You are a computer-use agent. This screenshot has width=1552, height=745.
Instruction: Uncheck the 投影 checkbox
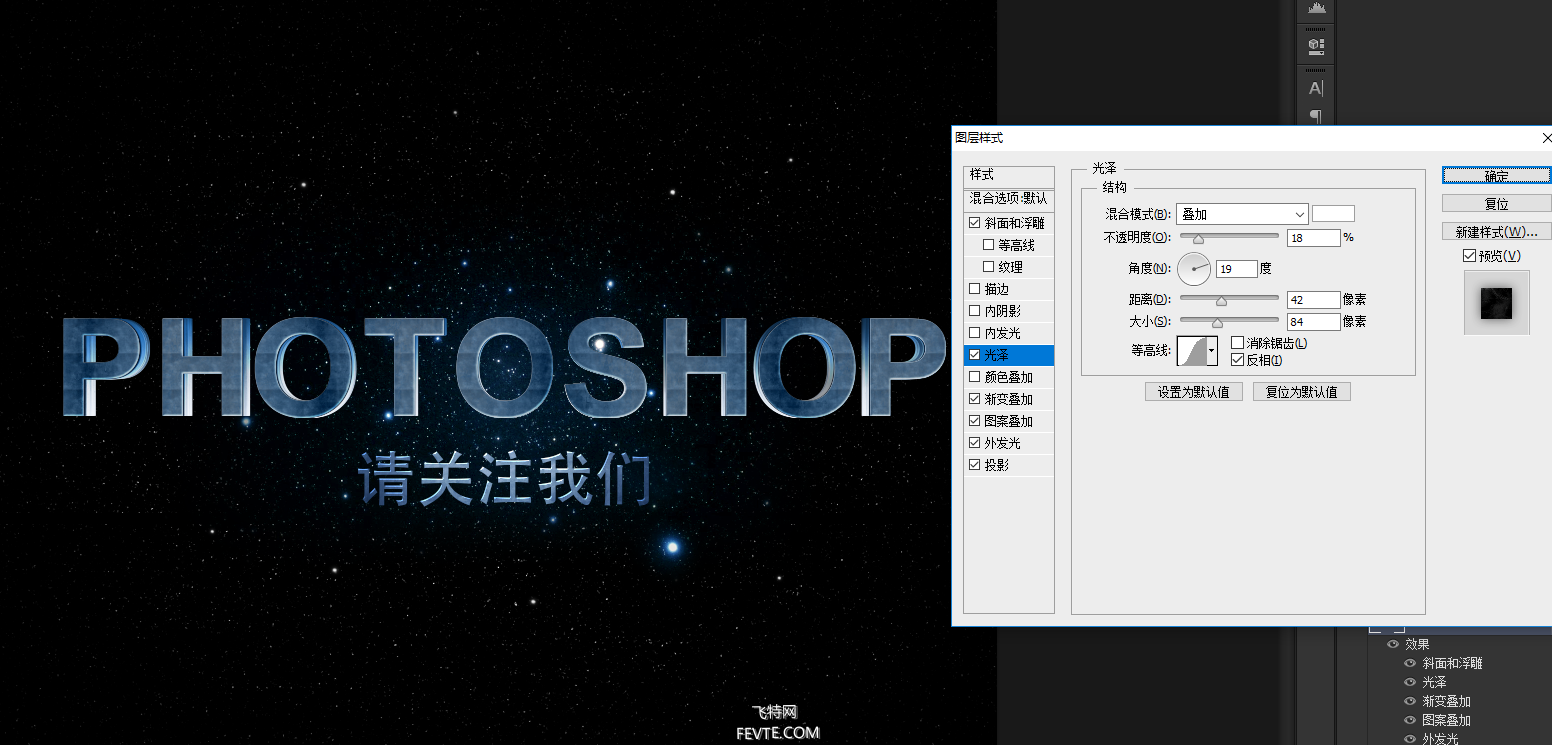pyautogui.click(x=975, y=465)
